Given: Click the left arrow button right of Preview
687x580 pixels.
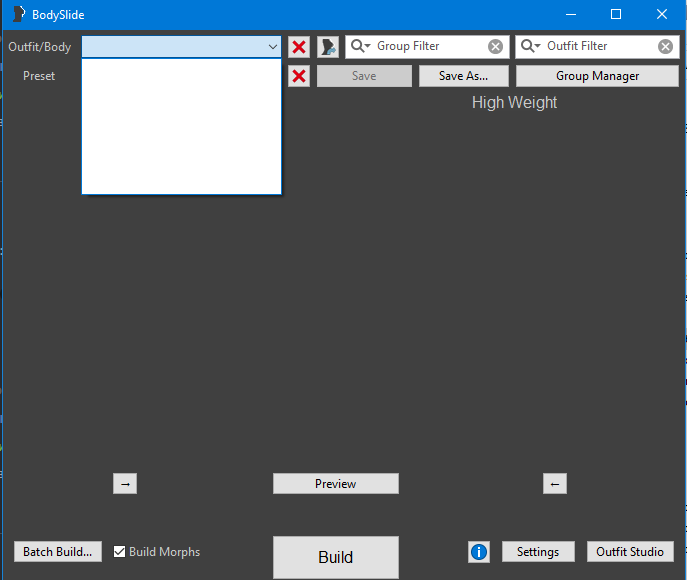Looking at the screenshot, I should point(555,484).
